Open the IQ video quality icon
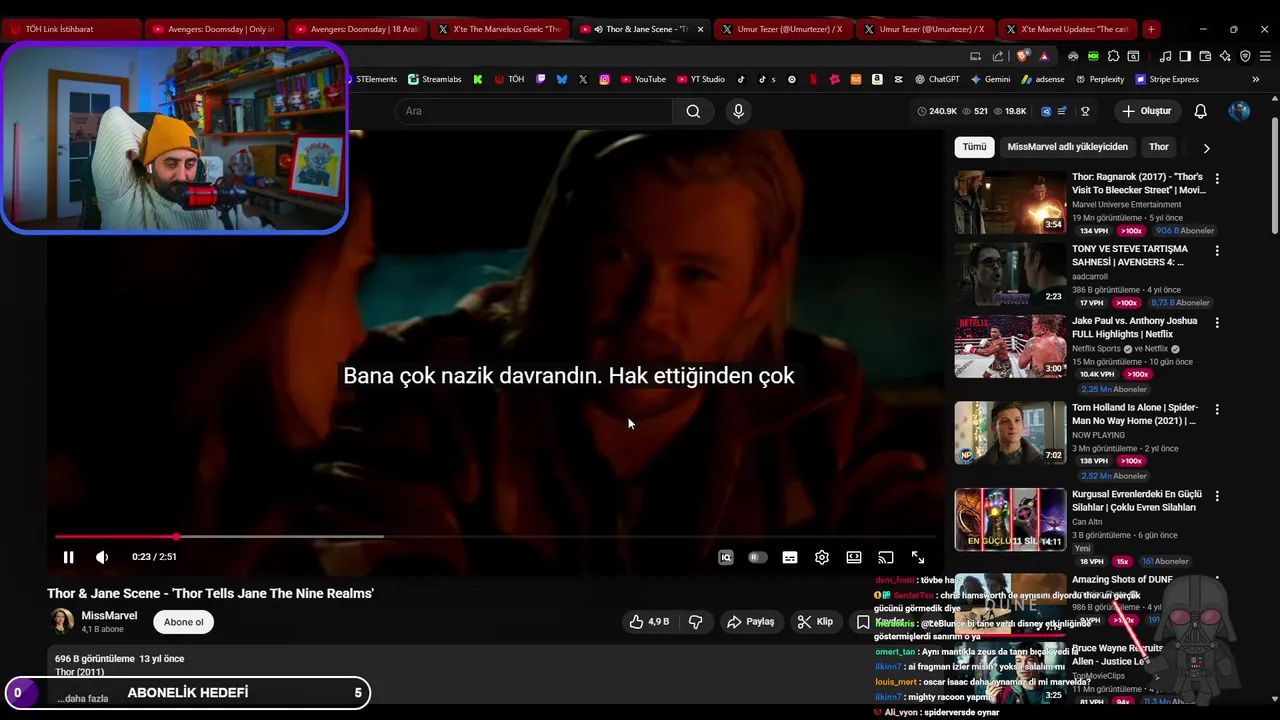The width and height of the screenshot is (1280, 720). point(726,558)
